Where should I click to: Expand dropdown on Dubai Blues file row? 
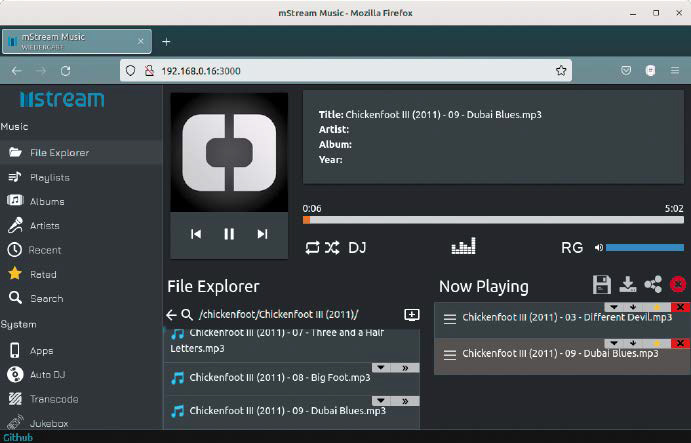click(381, 400)
